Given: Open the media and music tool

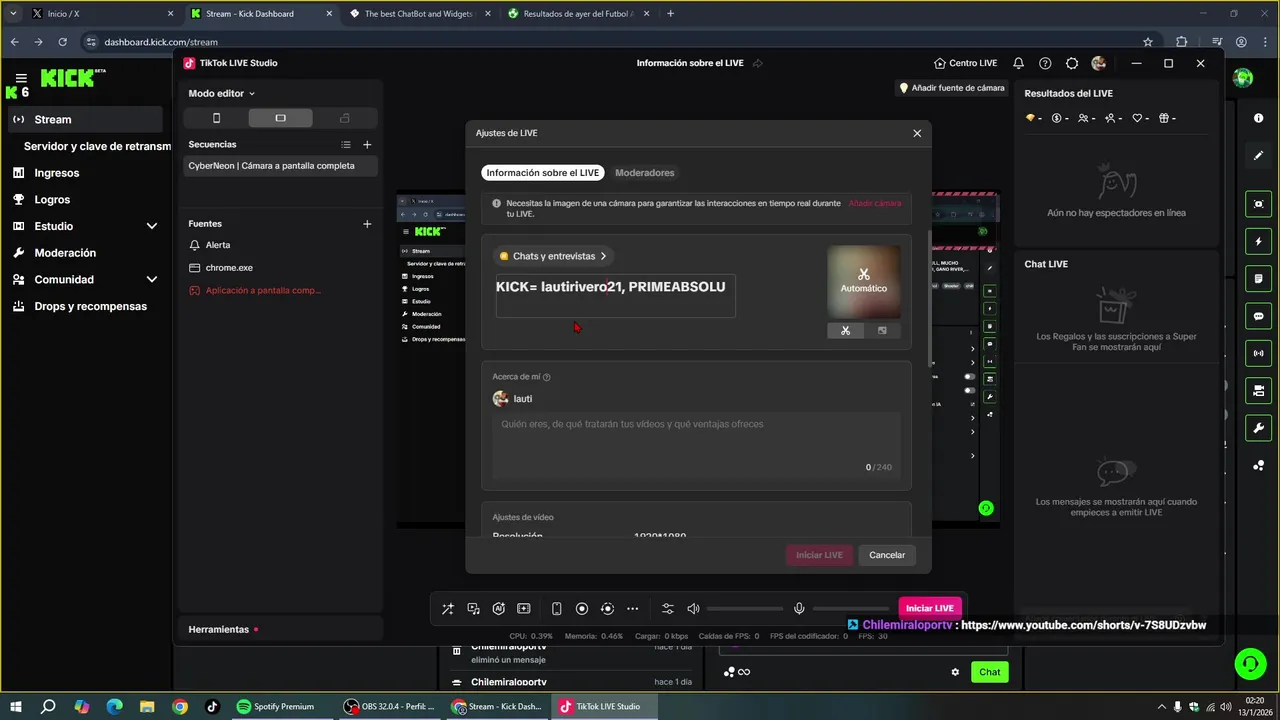Looking at the screenshot, I should coord(473,608).
